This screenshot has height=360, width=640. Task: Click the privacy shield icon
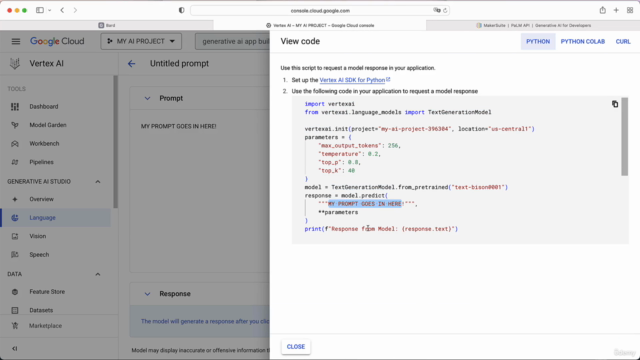pyautogui.click(x=182, y=10)
